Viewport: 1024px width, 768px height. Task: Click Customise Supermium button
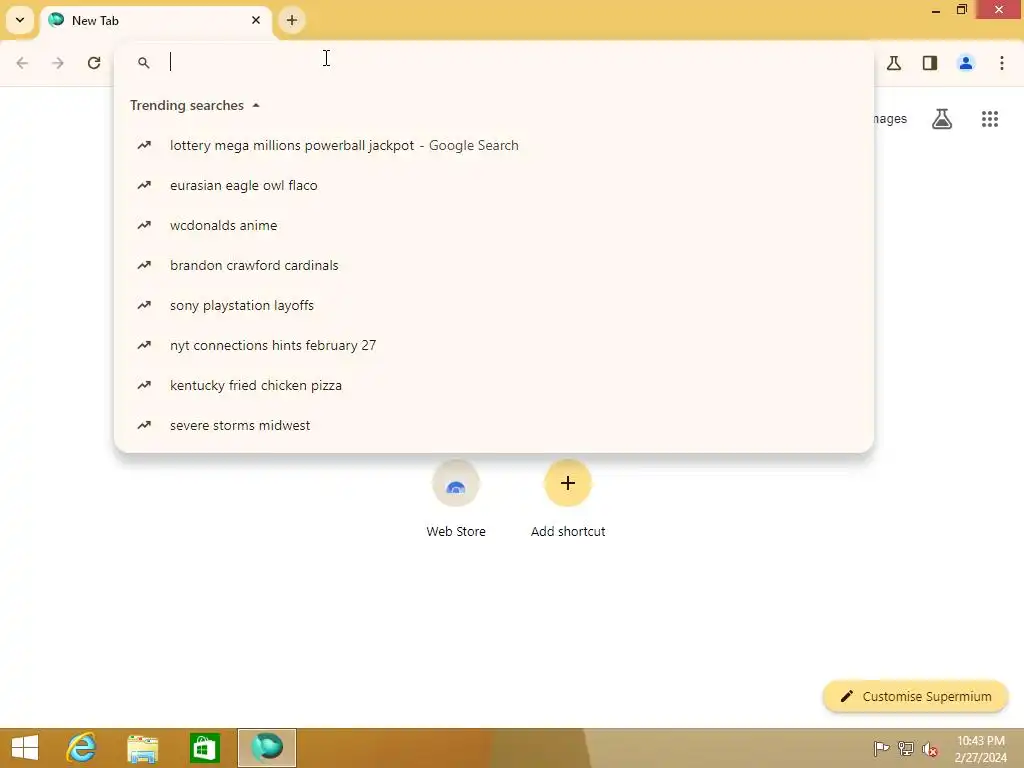(916, 696)
